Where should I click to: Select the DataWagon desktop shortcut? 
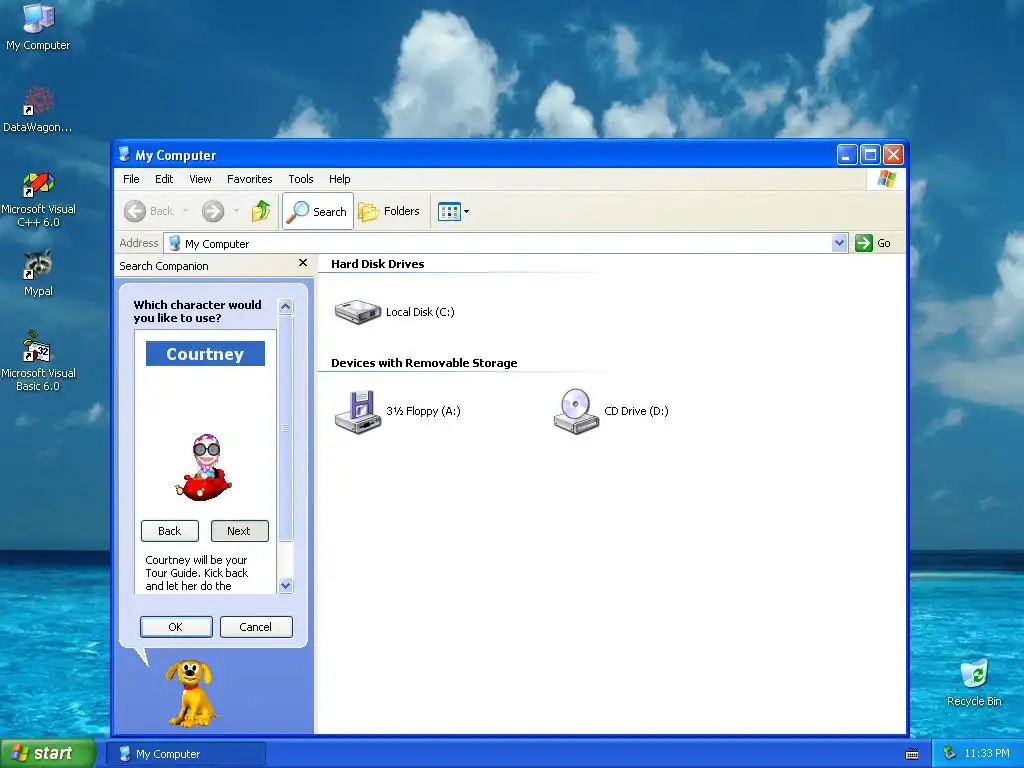click(38, 109)
